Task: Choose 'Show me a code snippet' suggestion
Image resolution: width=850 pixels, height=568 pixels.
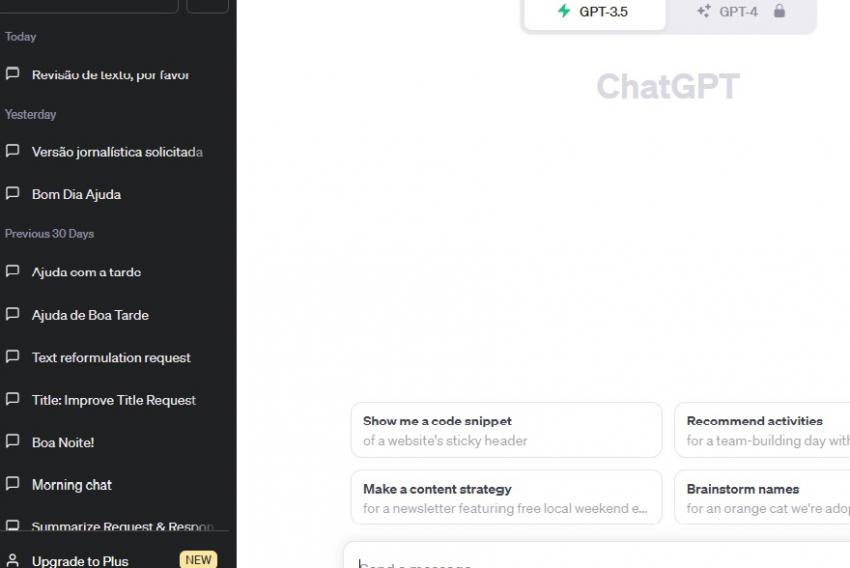Action: coord(506,430)
